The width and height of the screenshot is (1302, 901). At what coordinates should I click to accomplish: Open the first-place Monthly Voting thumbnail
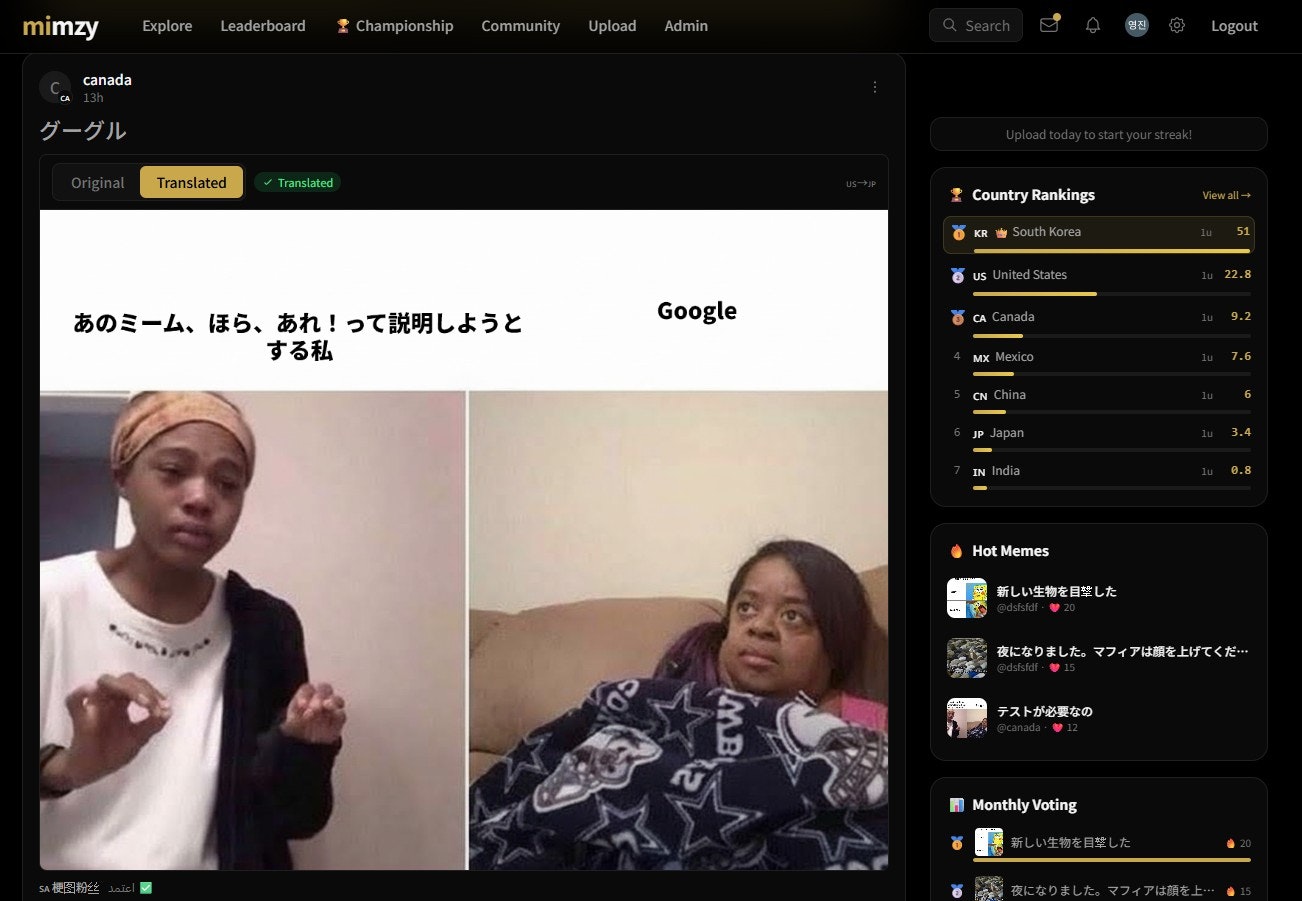pos(989,842)
